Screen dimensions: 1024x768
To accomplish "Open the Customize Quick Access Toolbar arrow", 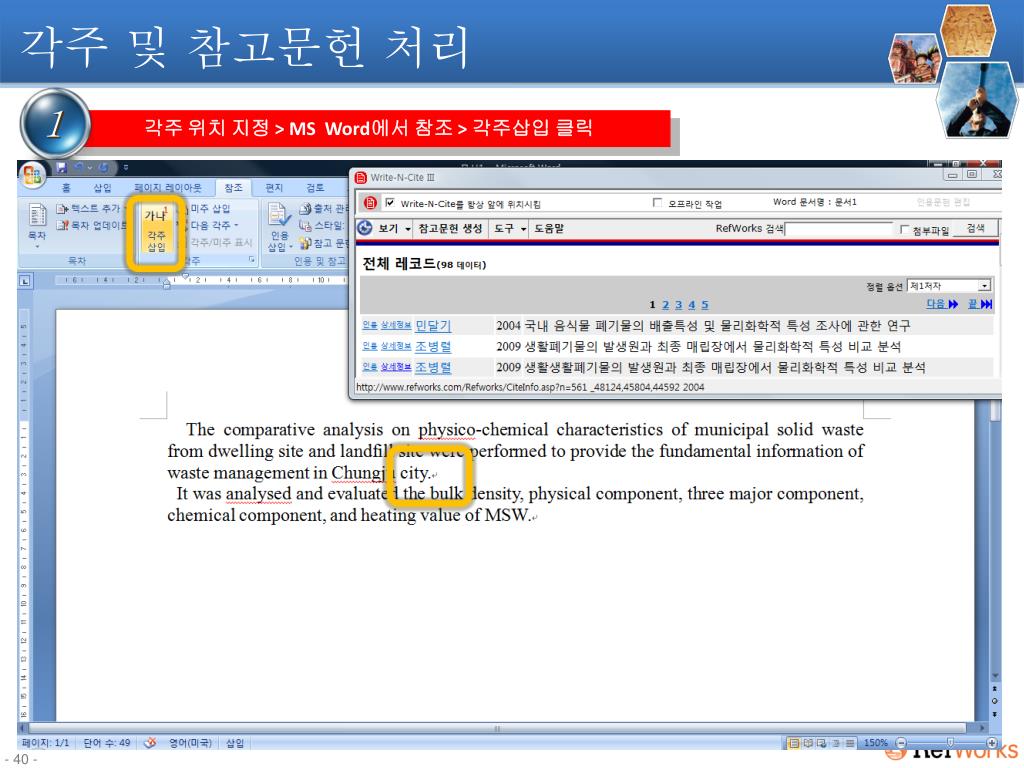I will pos(126,168).
